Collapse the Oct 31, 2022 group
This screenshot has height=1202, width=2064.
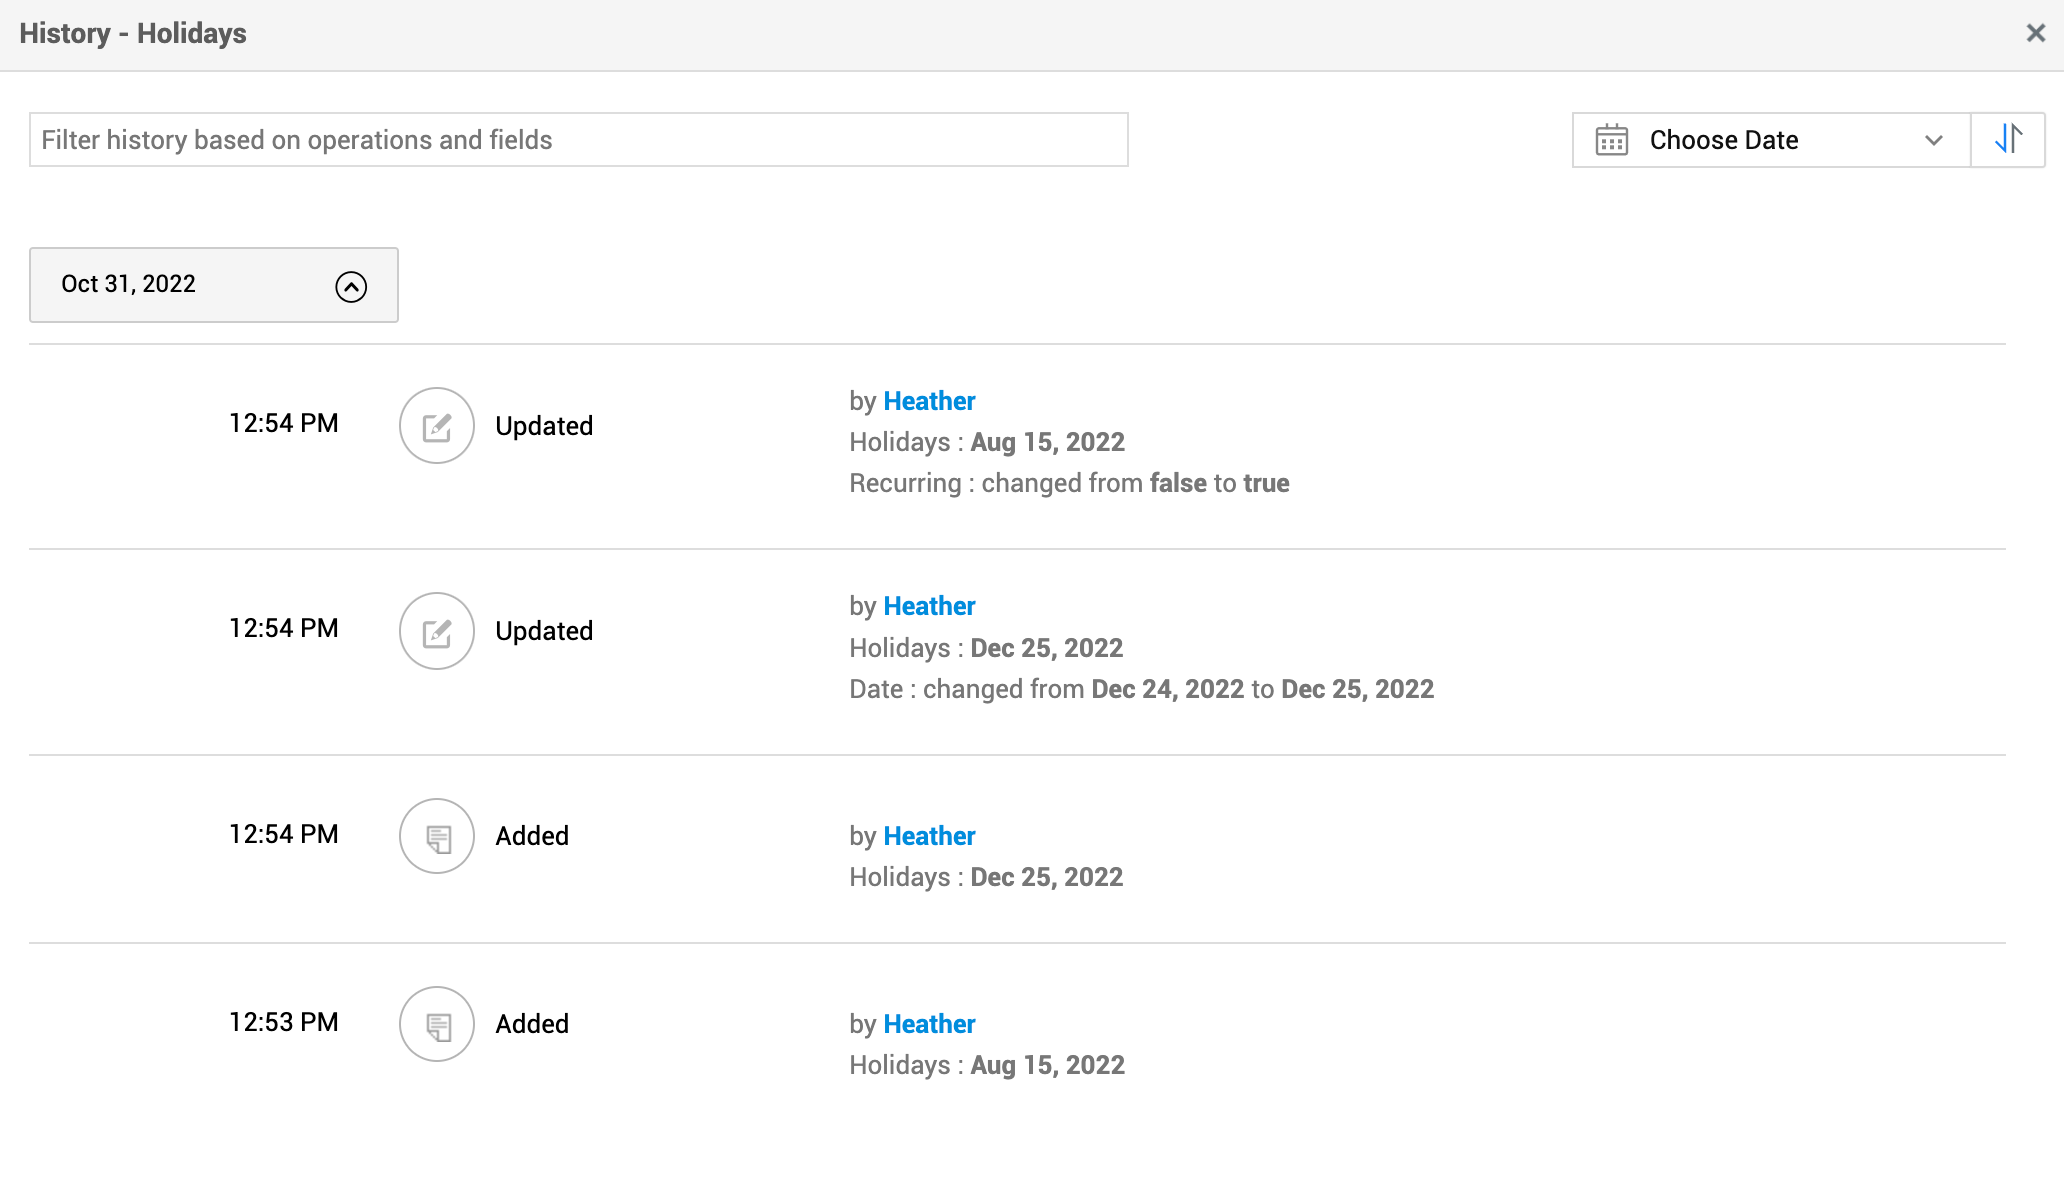(351, 286)
